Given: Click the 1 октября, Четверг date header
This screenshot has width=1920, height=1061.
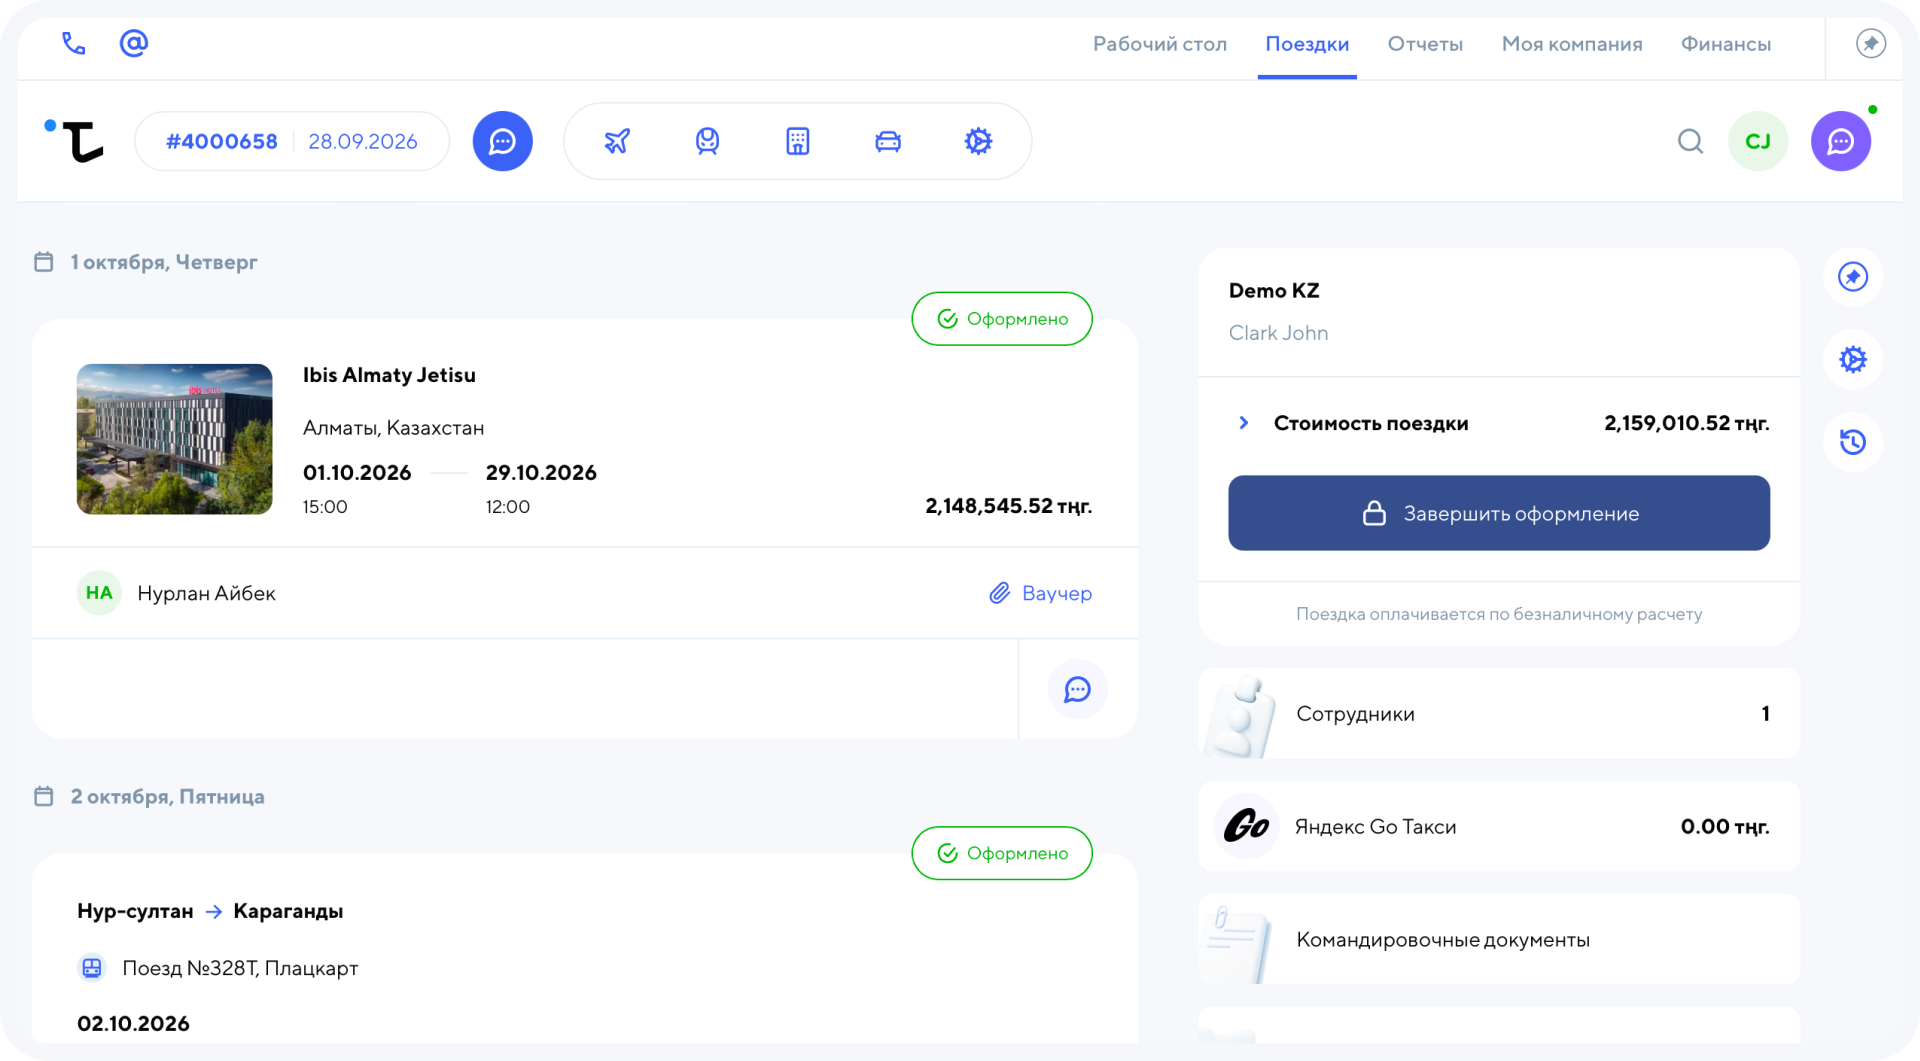Looking at the screenshot, I should pos(164,262).
